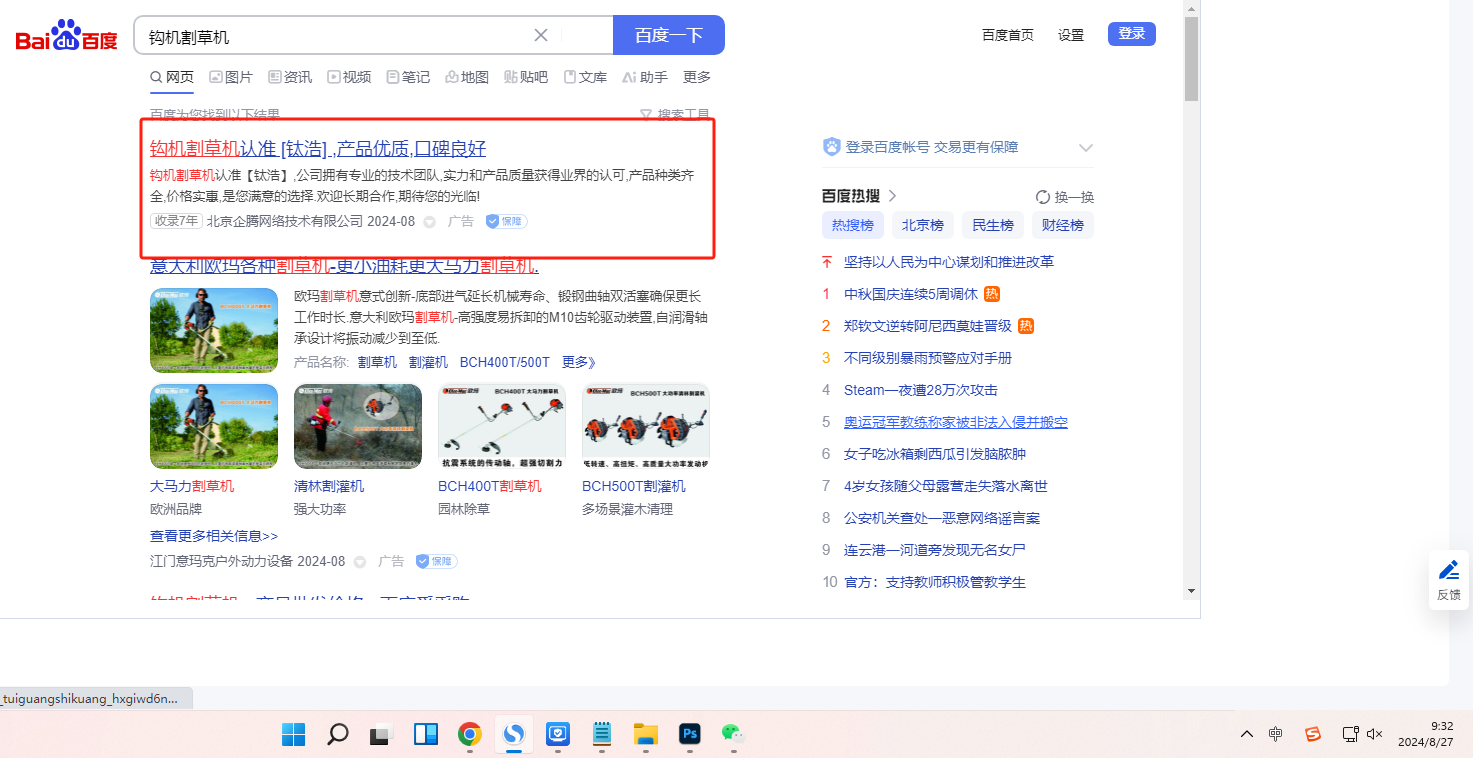Open Google Chrome from the taskbar
The height and width of the screenshot is (758, 1473).
(x=469, y=734)
